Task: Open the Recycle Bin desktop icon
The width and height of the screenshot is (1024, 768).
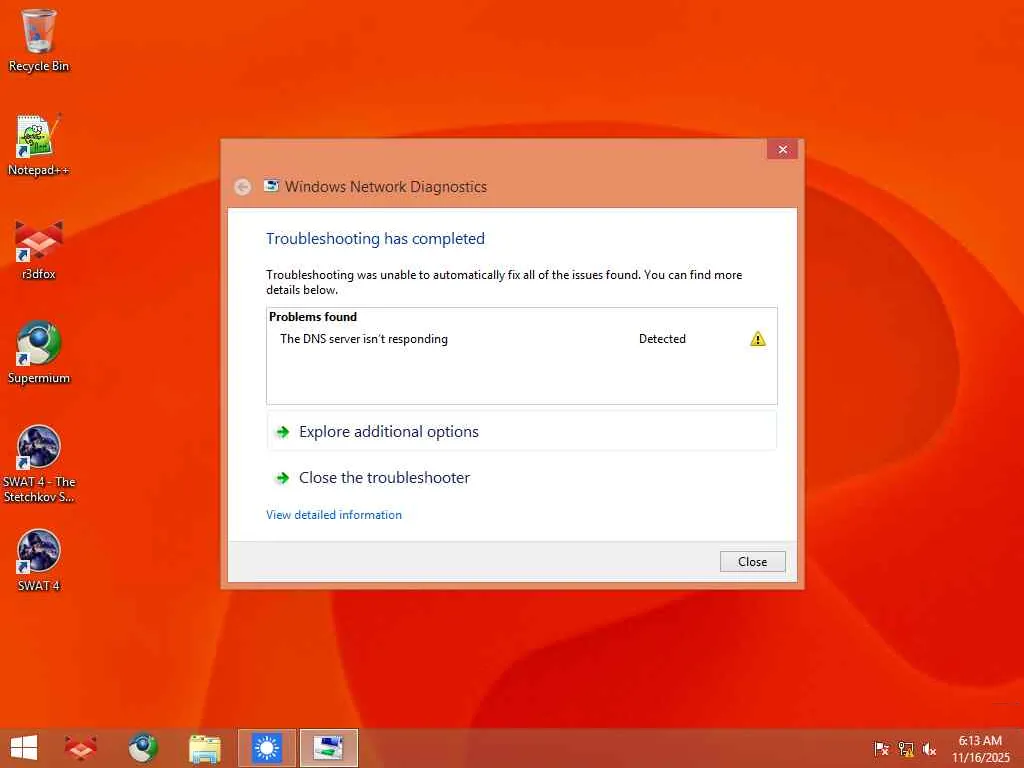Action: click(x=39, y=40)
